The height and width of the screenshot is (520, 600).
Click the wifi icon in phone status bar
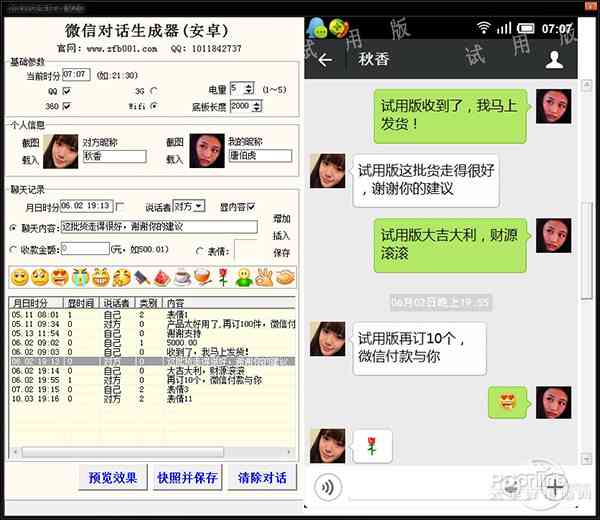click(x=483, y=28)
